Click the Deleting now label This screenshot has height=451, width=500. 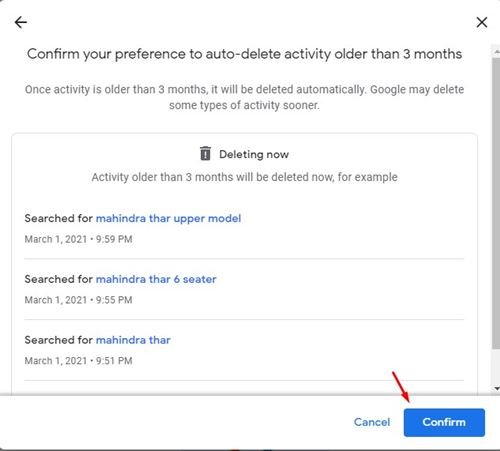[x=254, y=154]
